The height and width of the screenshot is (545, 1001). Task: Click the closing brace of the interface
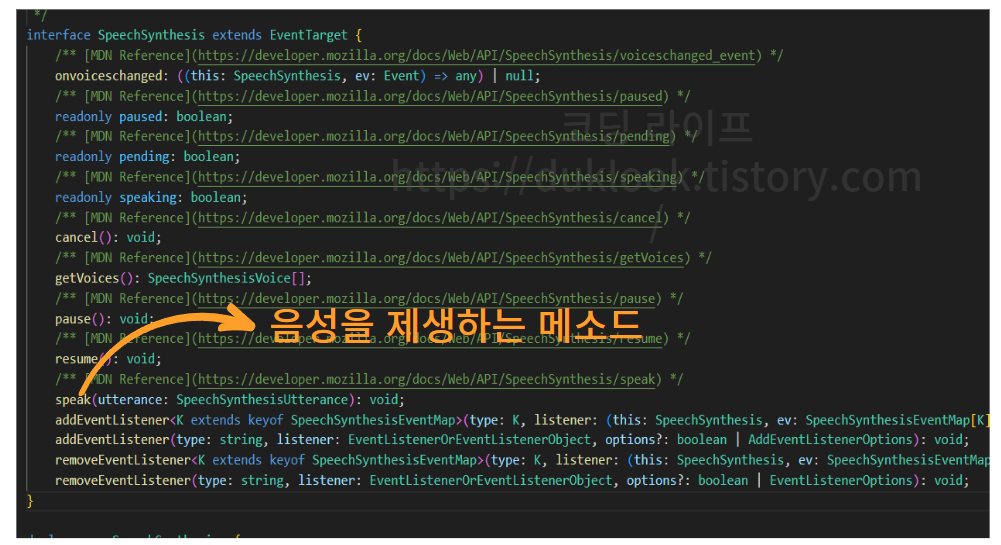[30, 502]
